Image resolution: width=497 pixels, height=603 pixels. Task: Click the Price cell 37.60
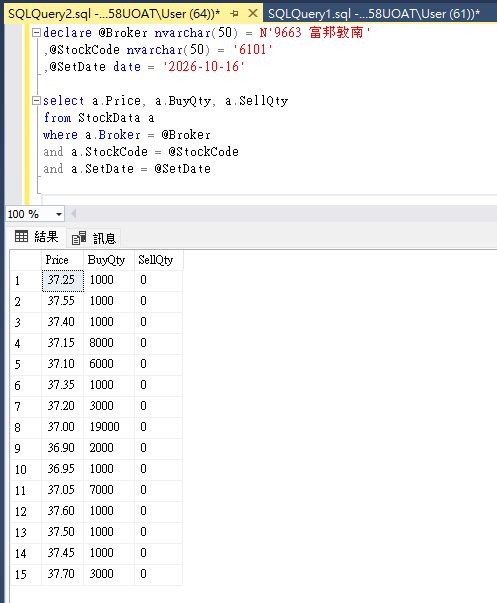[62, 511]
